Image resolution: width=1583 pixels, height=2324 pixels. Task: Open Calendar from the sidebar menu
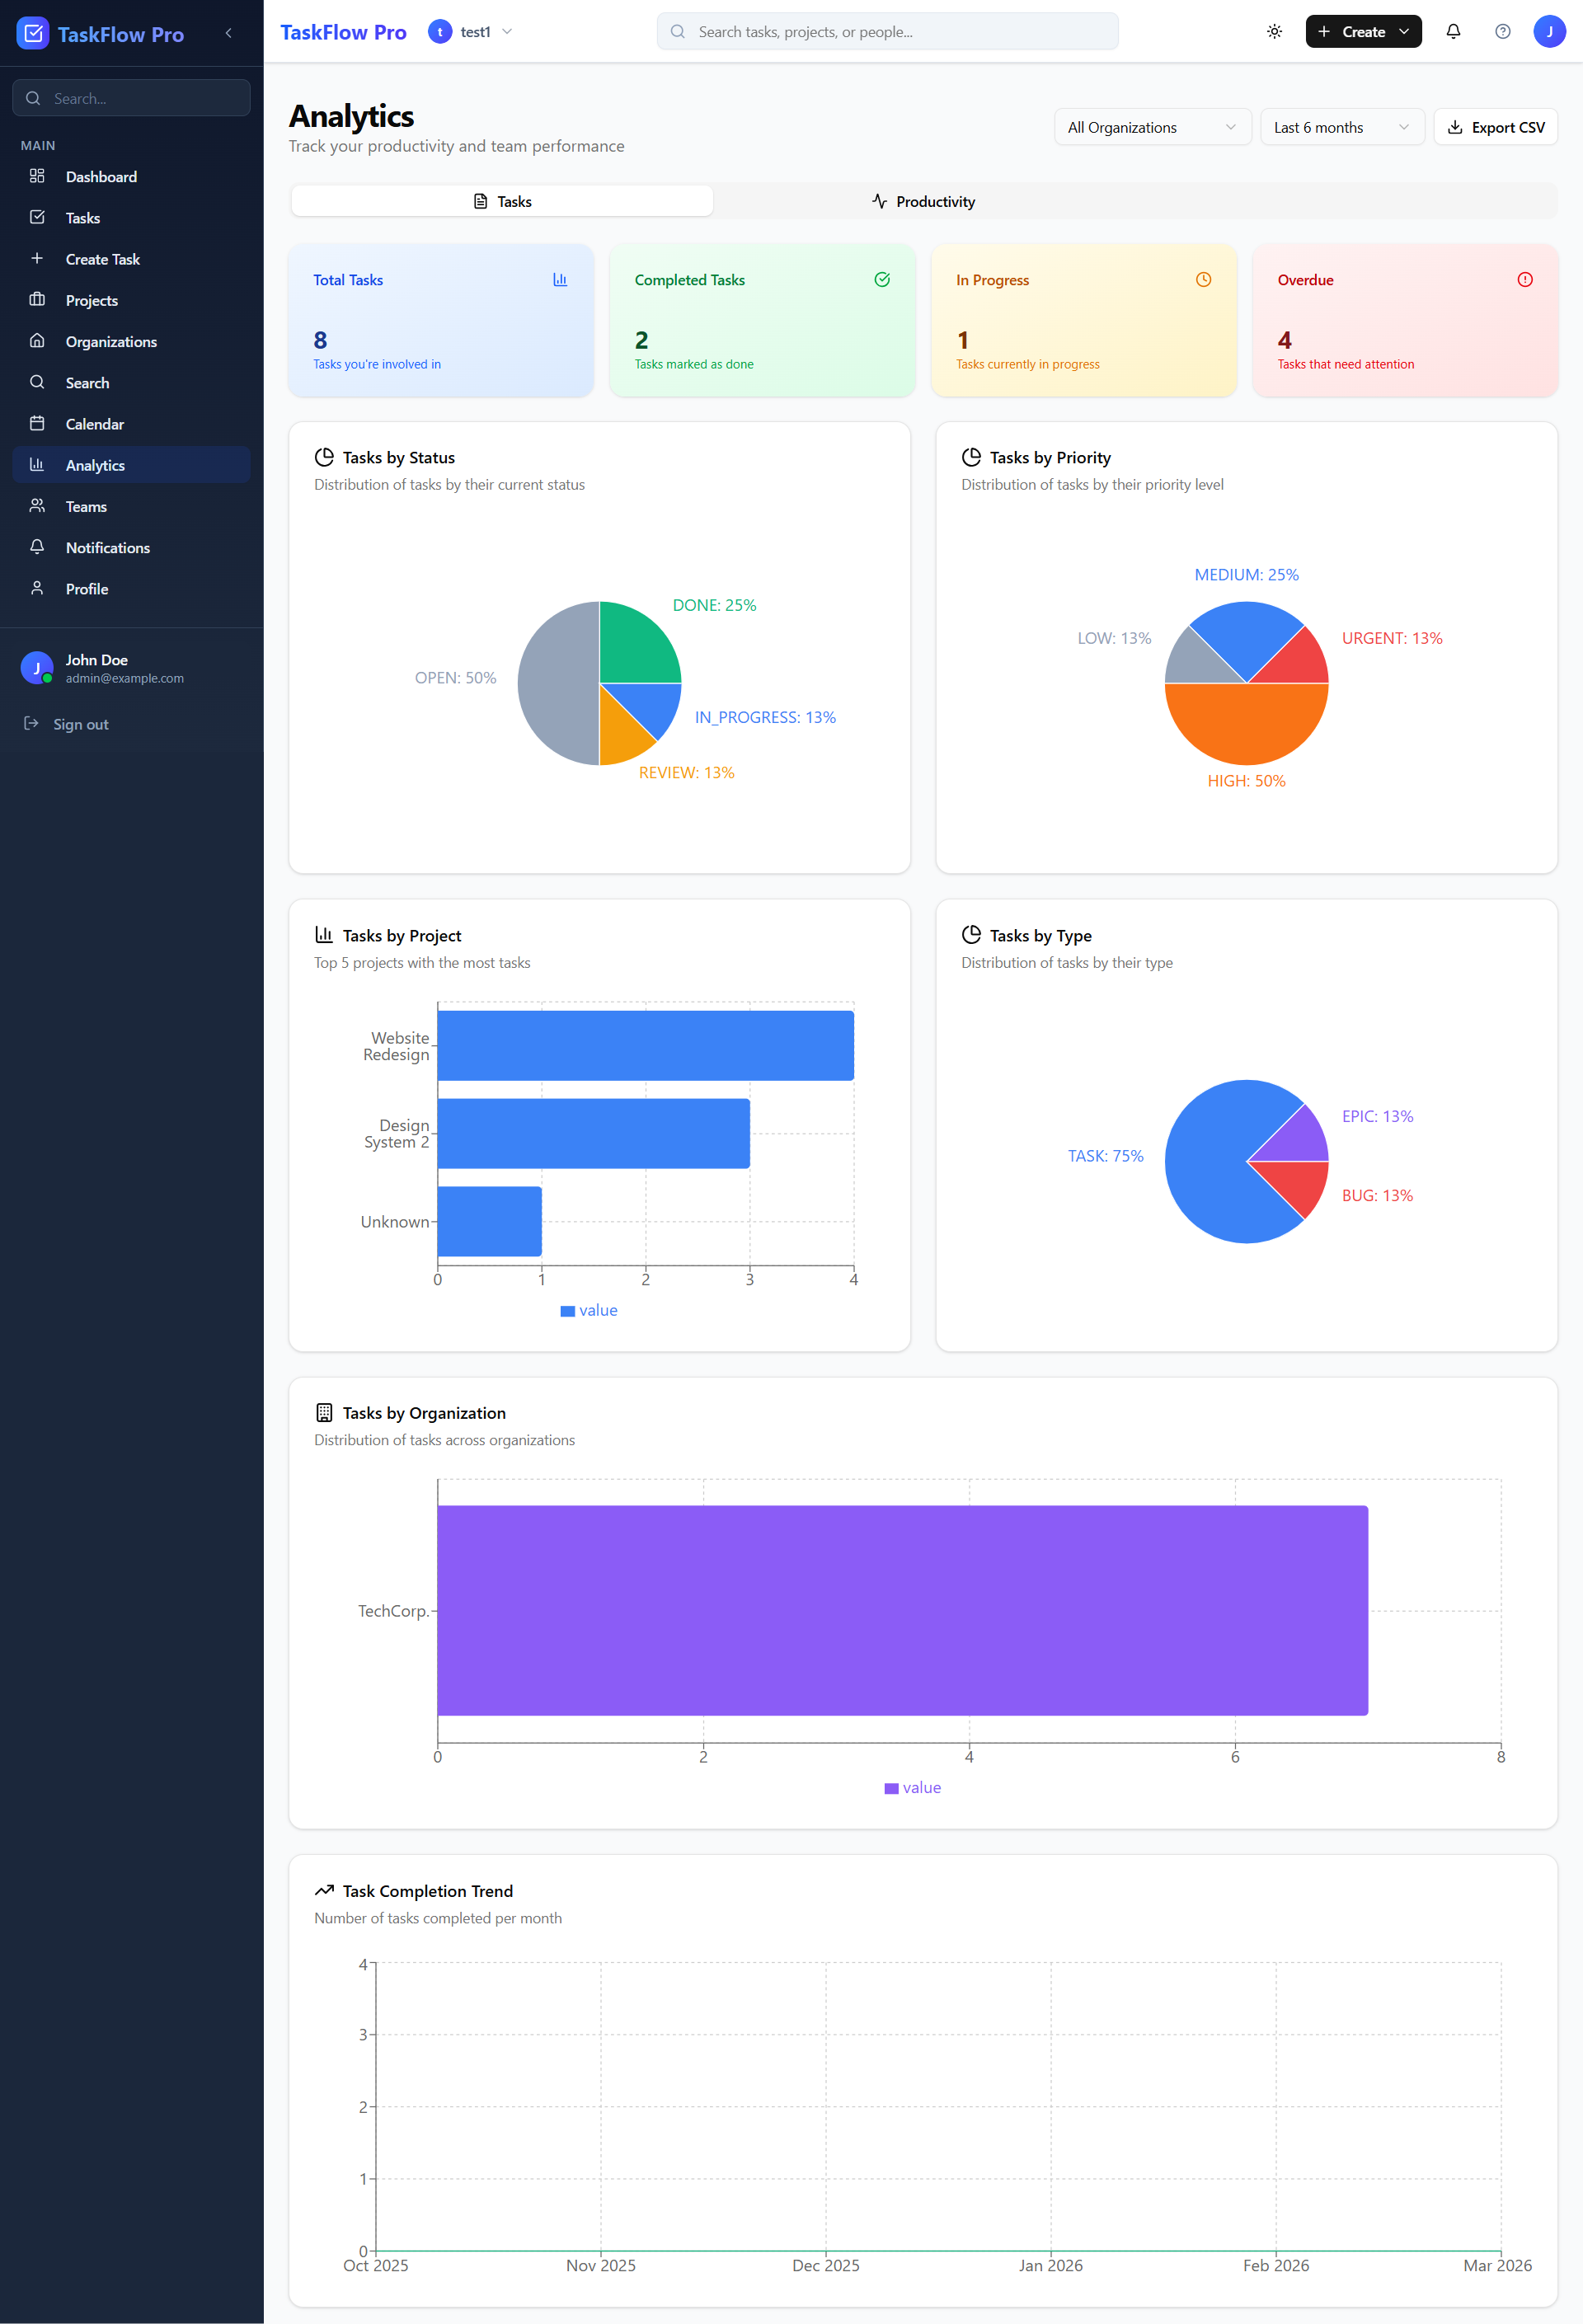(131, 424)
